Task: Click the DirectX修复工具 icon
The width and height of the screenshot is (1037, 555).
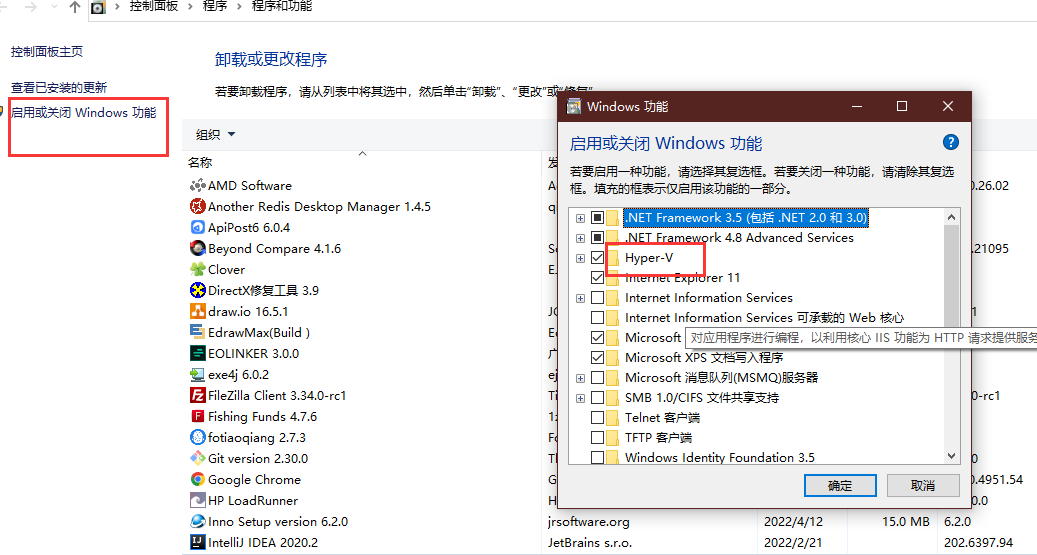Action: point(197,290)
